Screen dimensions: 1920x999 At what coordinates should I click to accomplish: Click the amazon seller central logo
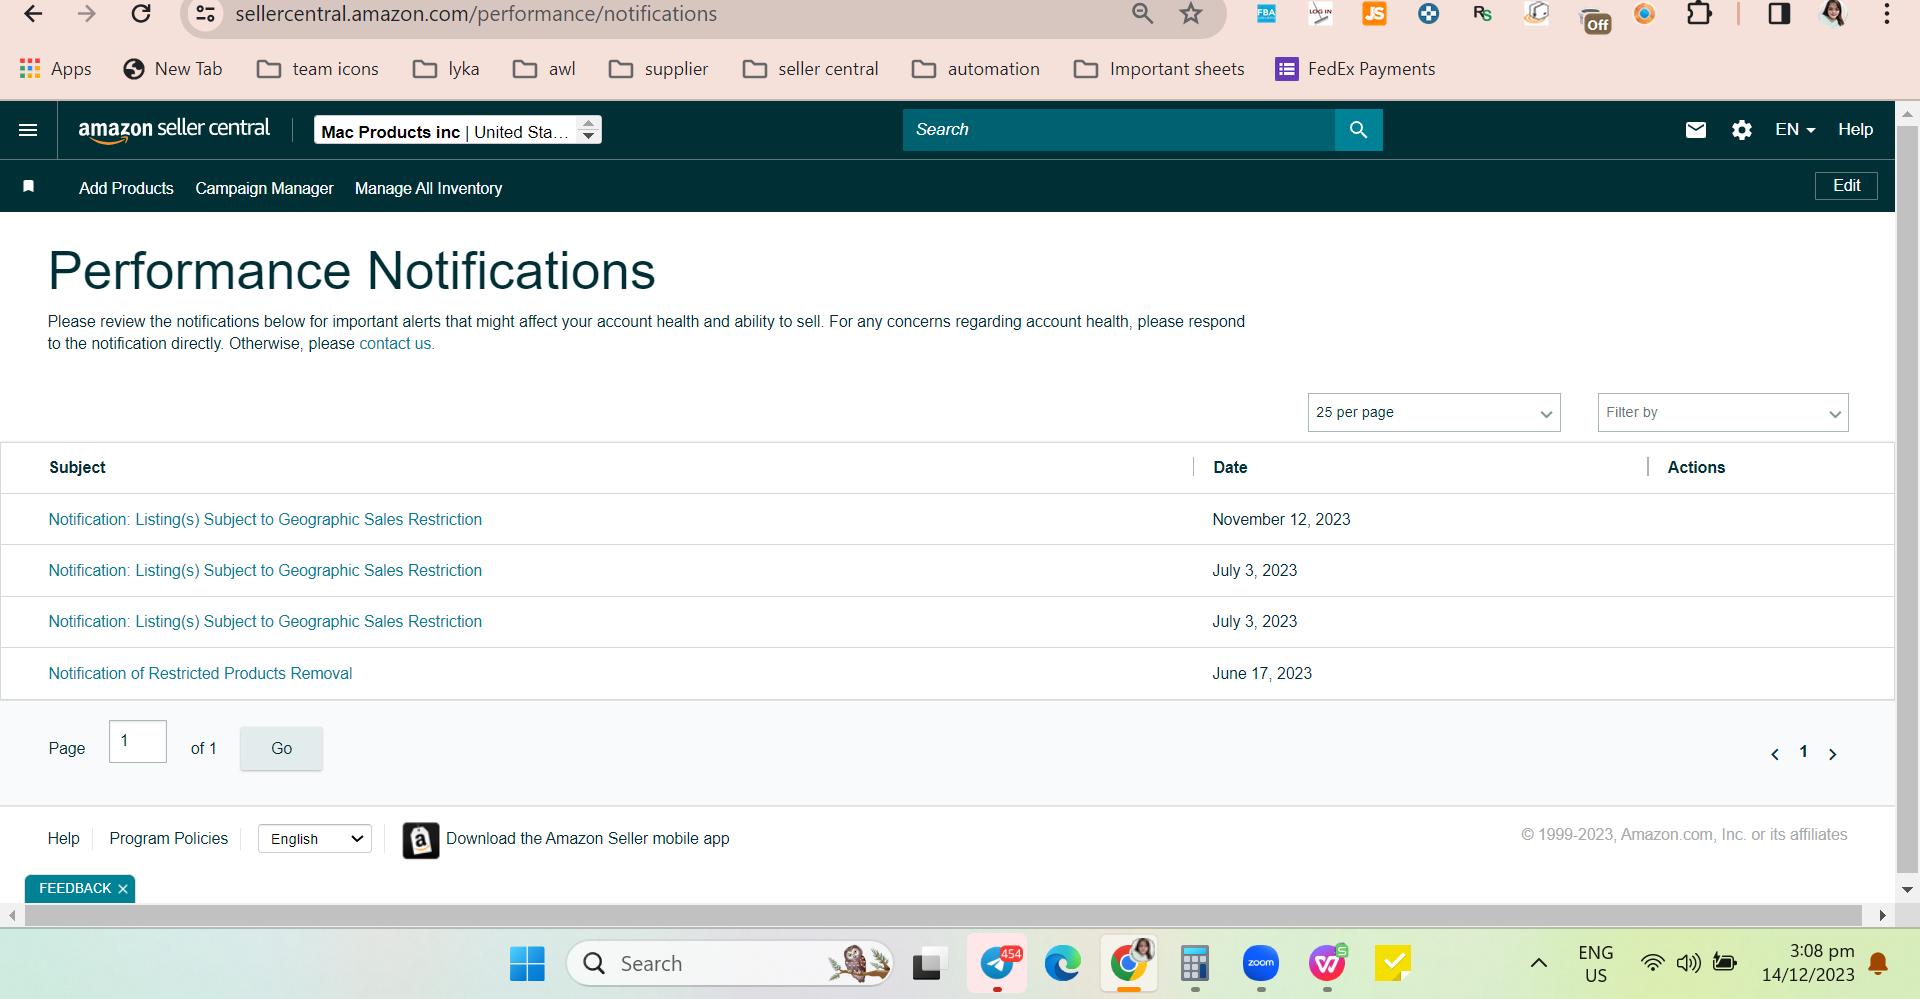point(174,129)
